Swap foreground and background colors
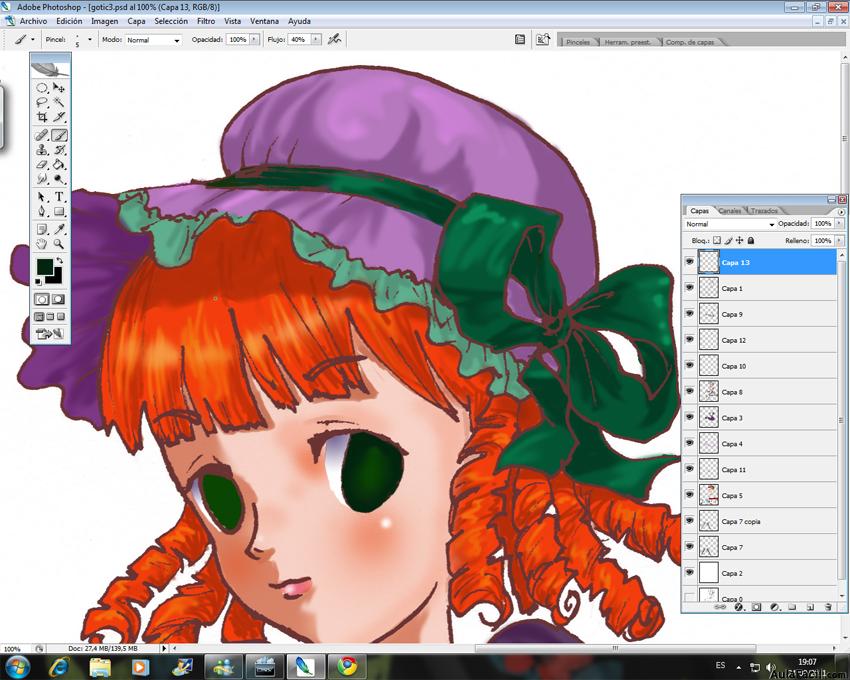Screen dimensions: 850x680 pos(59,261)
